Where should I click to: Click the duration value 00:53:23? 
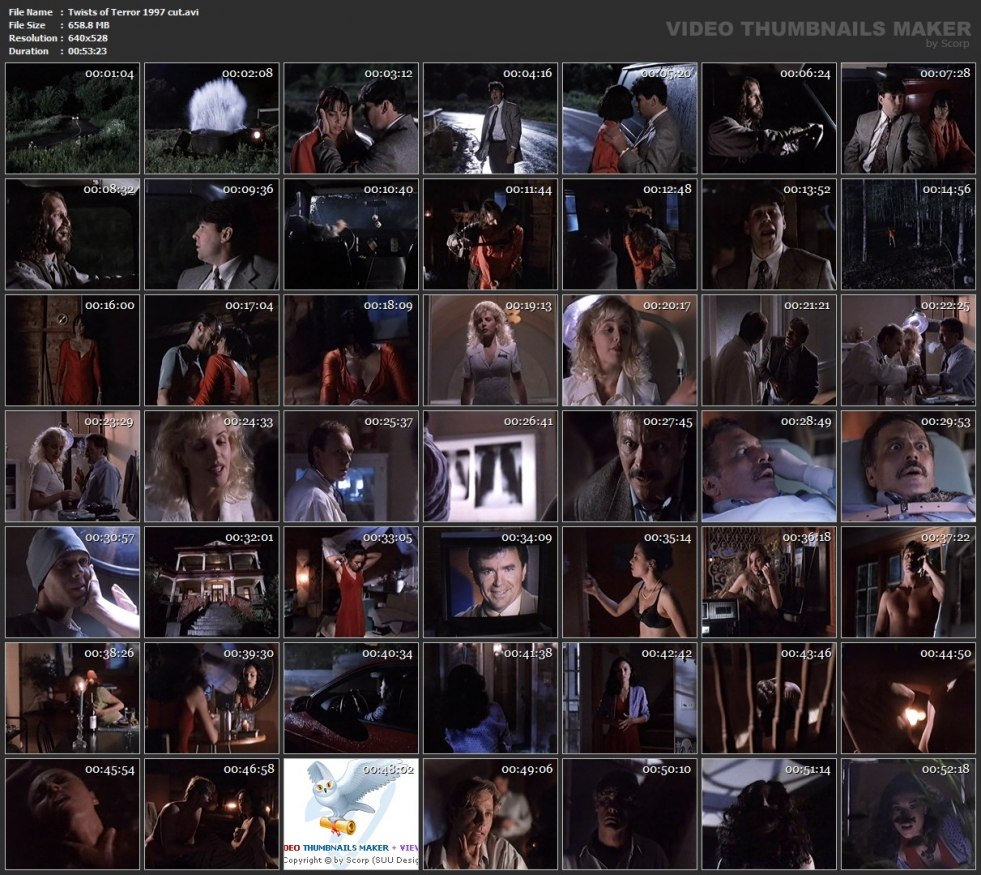pos(87,51)
